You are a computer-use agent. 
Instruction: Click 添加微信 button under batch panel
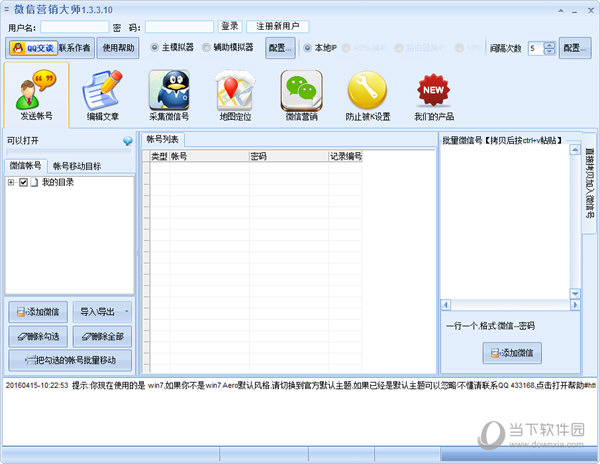[x=512, y=353]
